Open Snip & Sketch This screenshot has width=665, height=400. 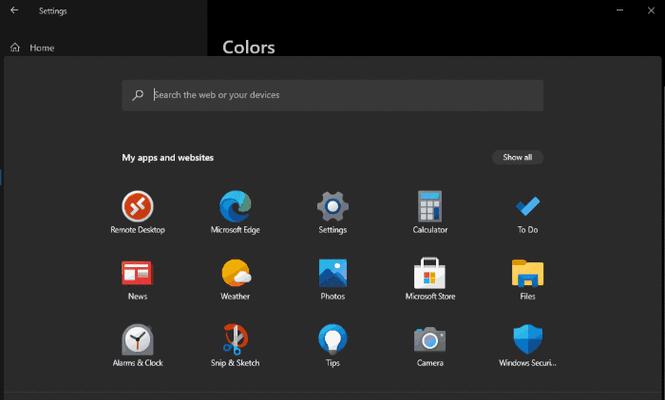click(x=235, y=346)
